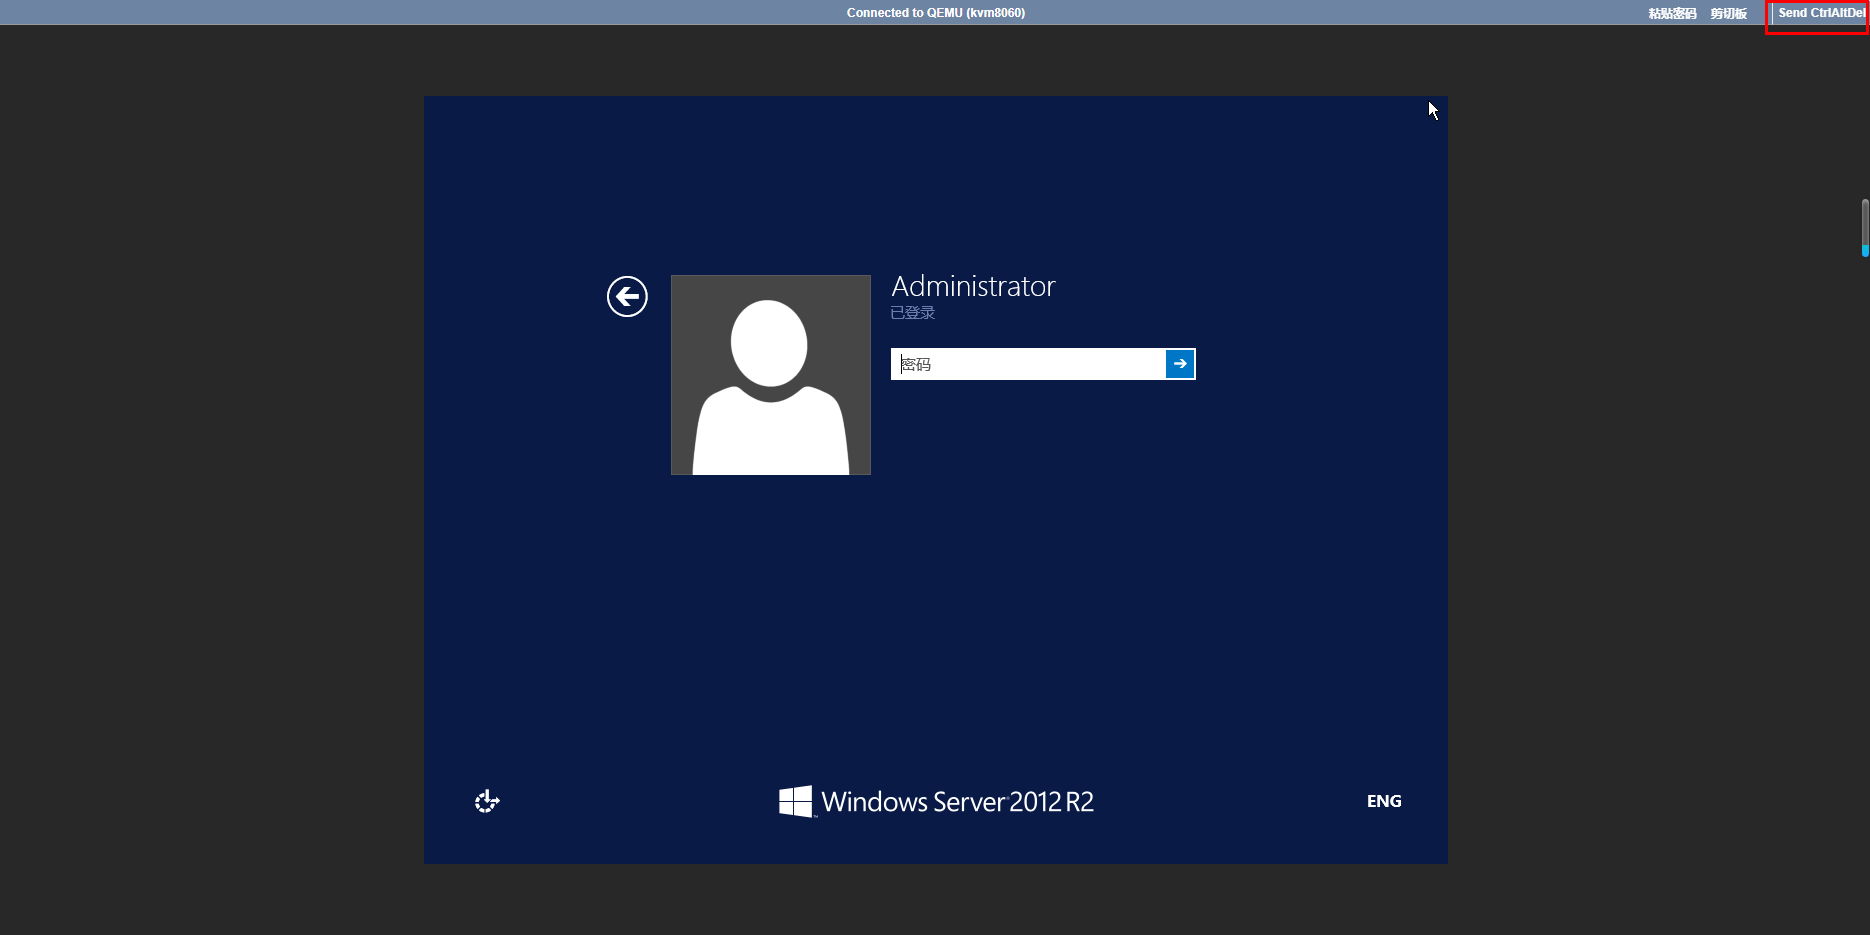Open the 剪切板 clipboard option
Viewport: 1870px width, 935px height.
click(1728, 13)
